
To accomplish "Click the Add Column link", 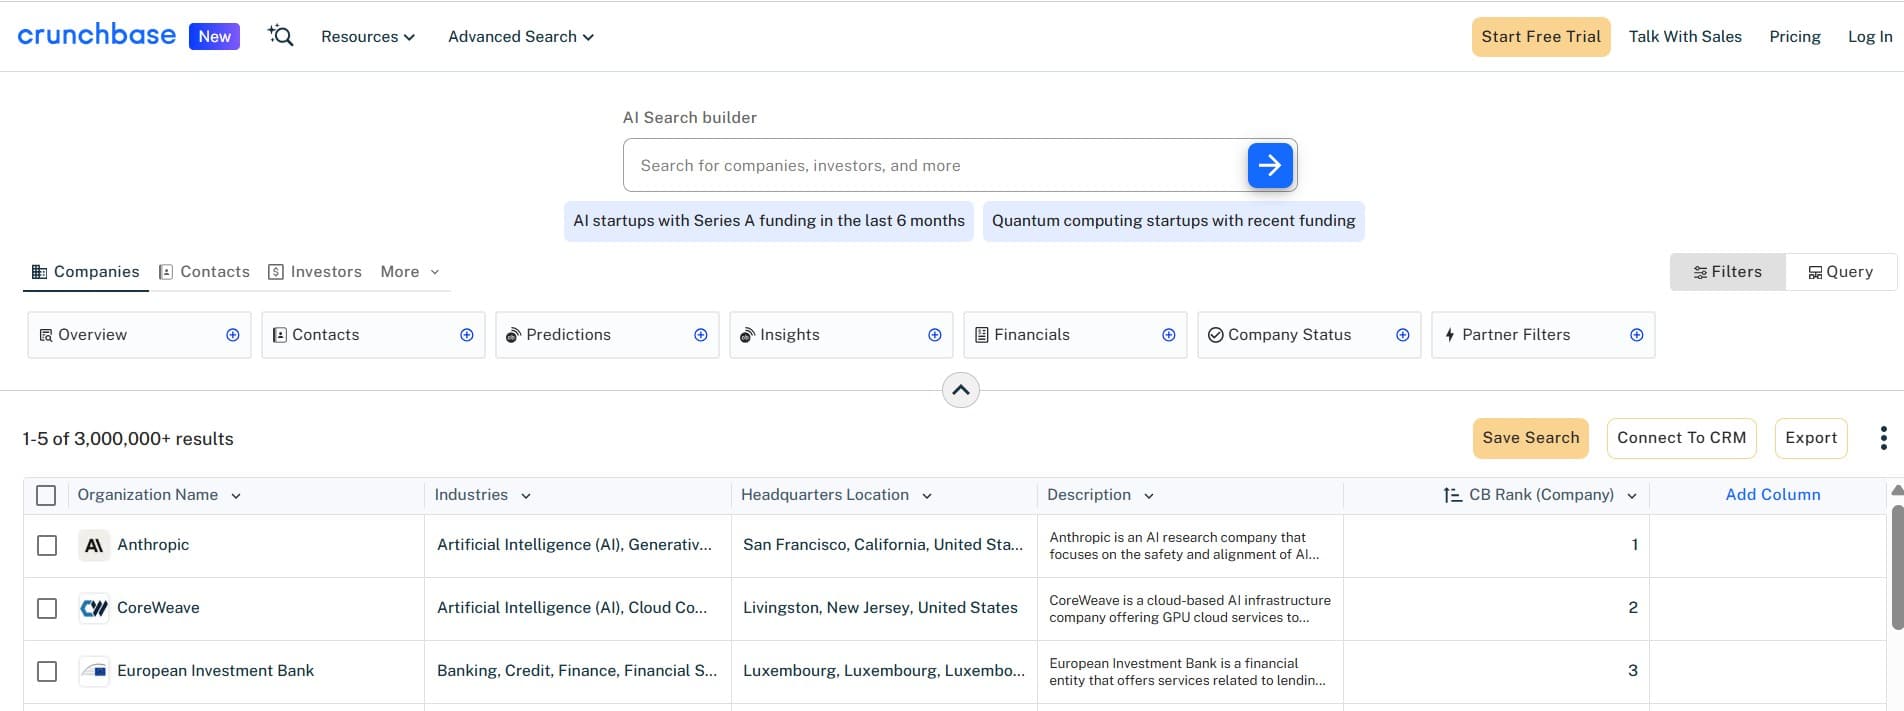I will [1773, 495].
